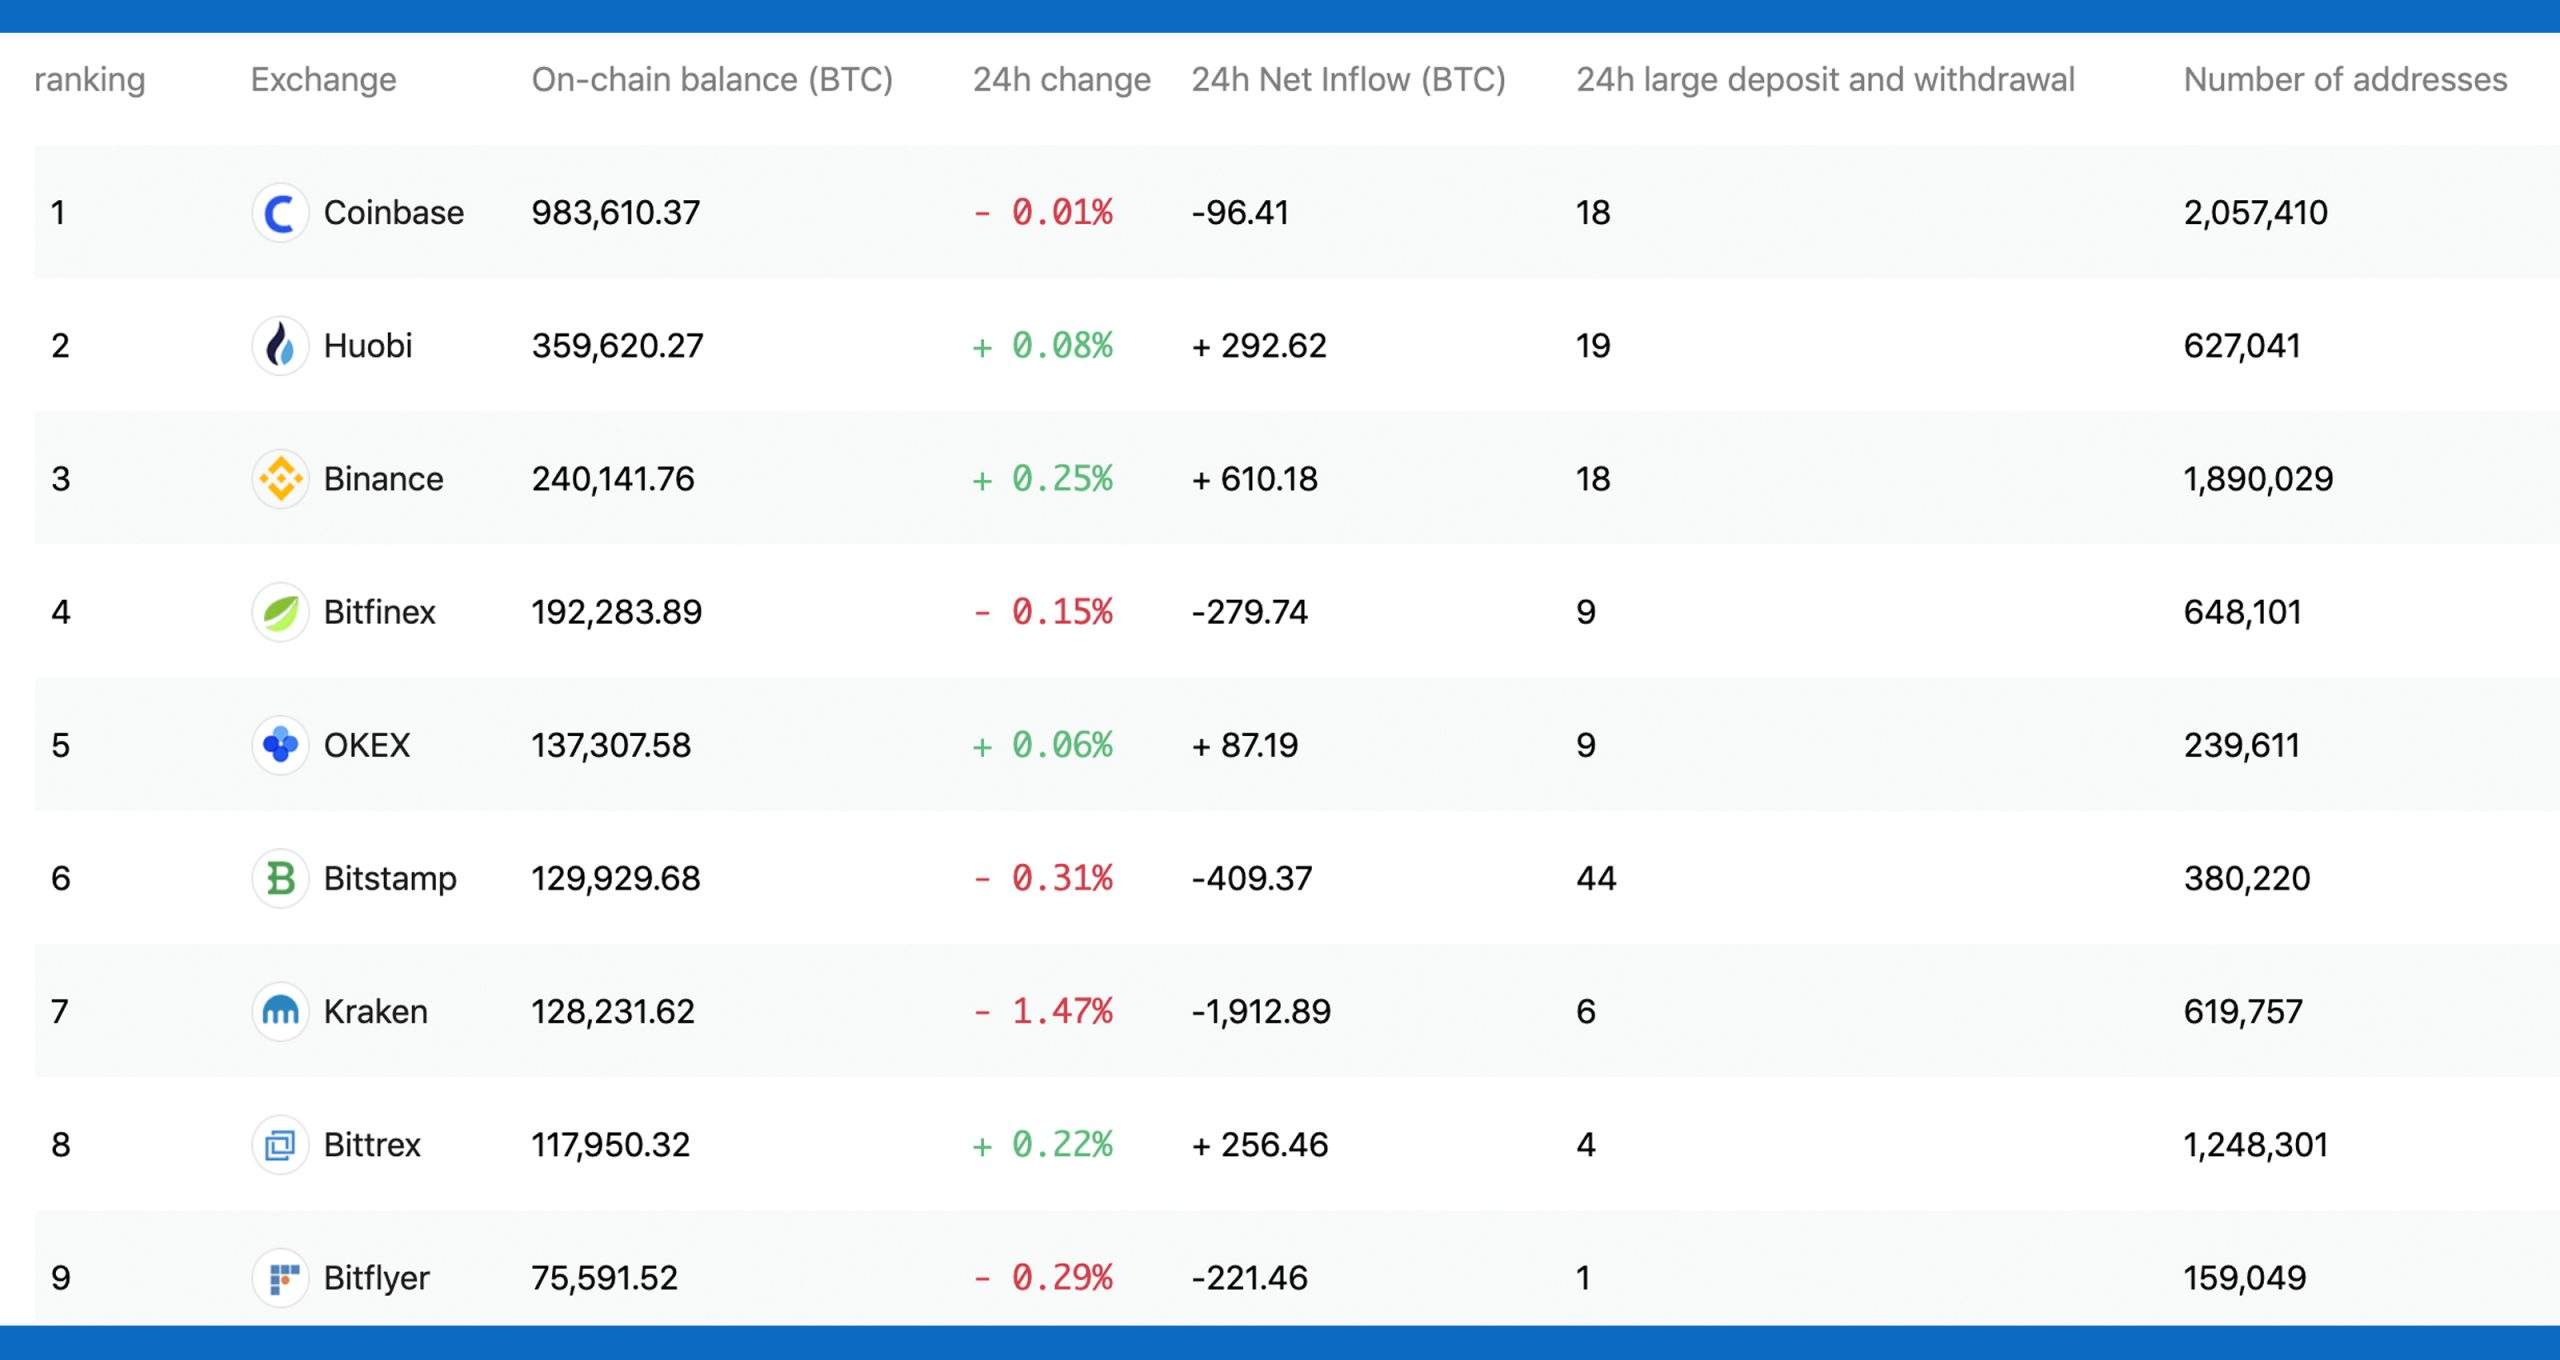
Task: Click the Bitstamp B logo icon
Action: click(x=280, y=878)
